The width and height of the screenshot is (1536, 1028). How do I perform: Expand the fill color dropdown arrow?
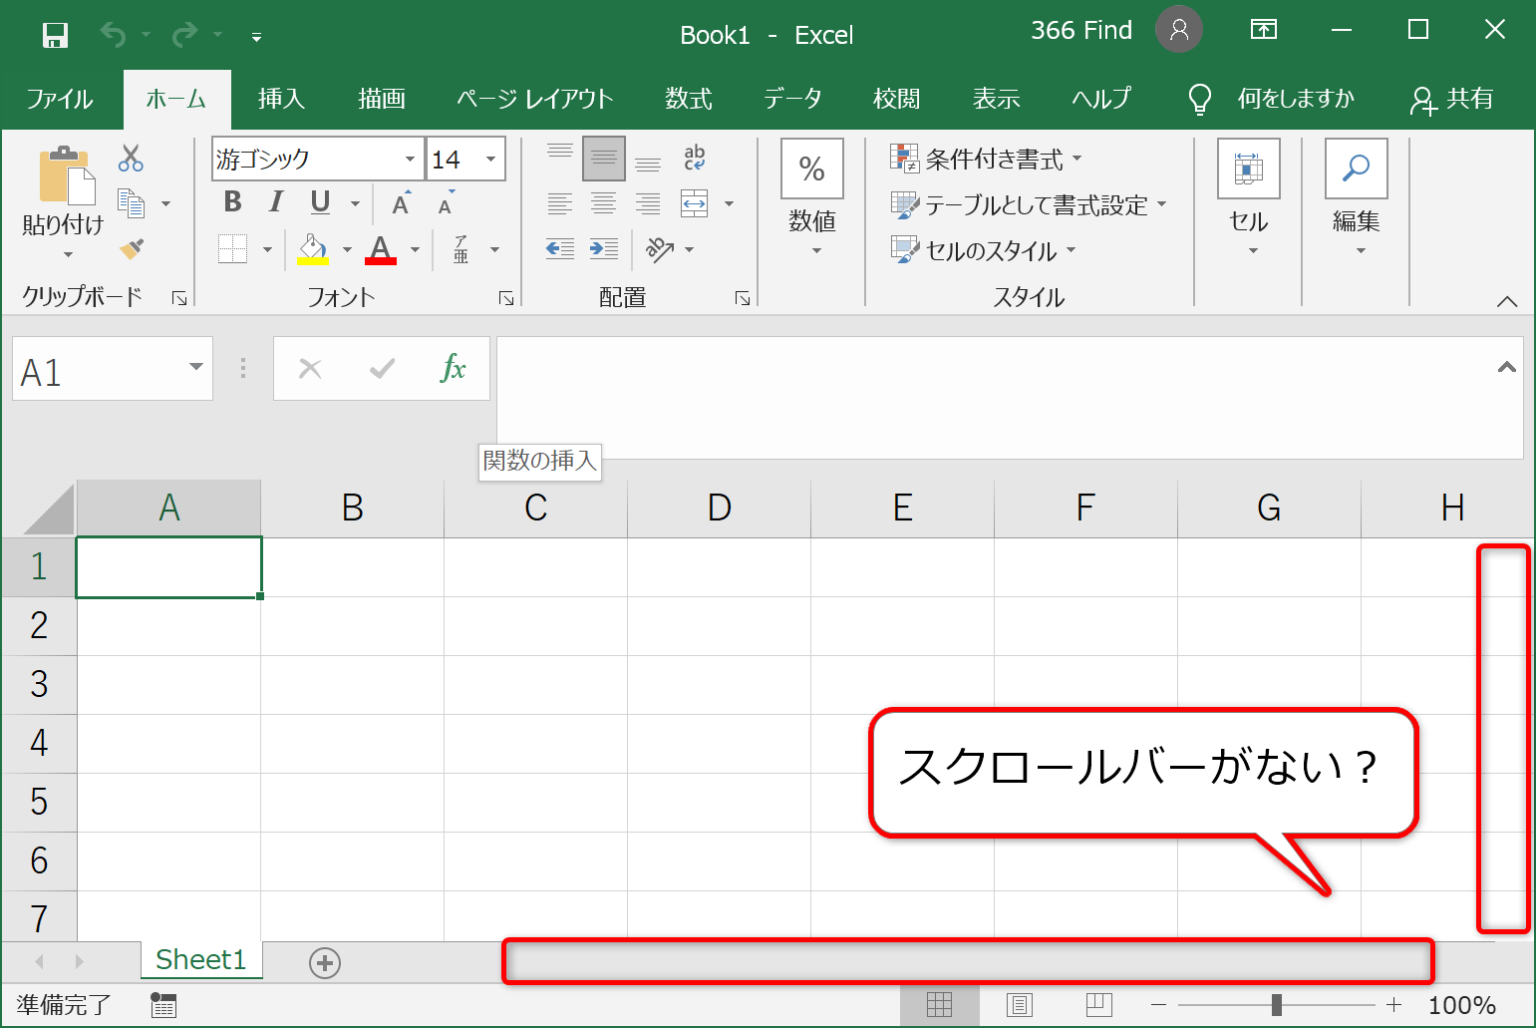(346, 249)
